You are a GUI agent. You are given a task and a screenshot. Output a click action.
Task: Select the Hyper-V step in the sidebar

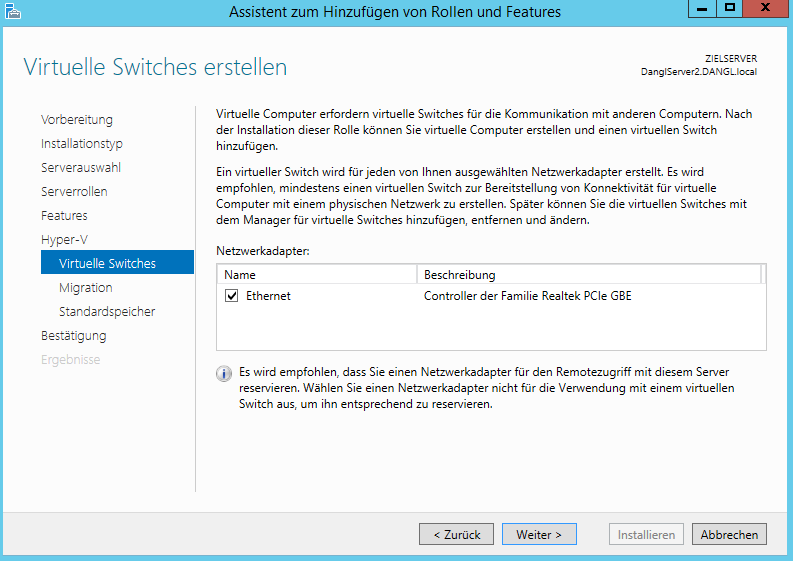(64, 239)
